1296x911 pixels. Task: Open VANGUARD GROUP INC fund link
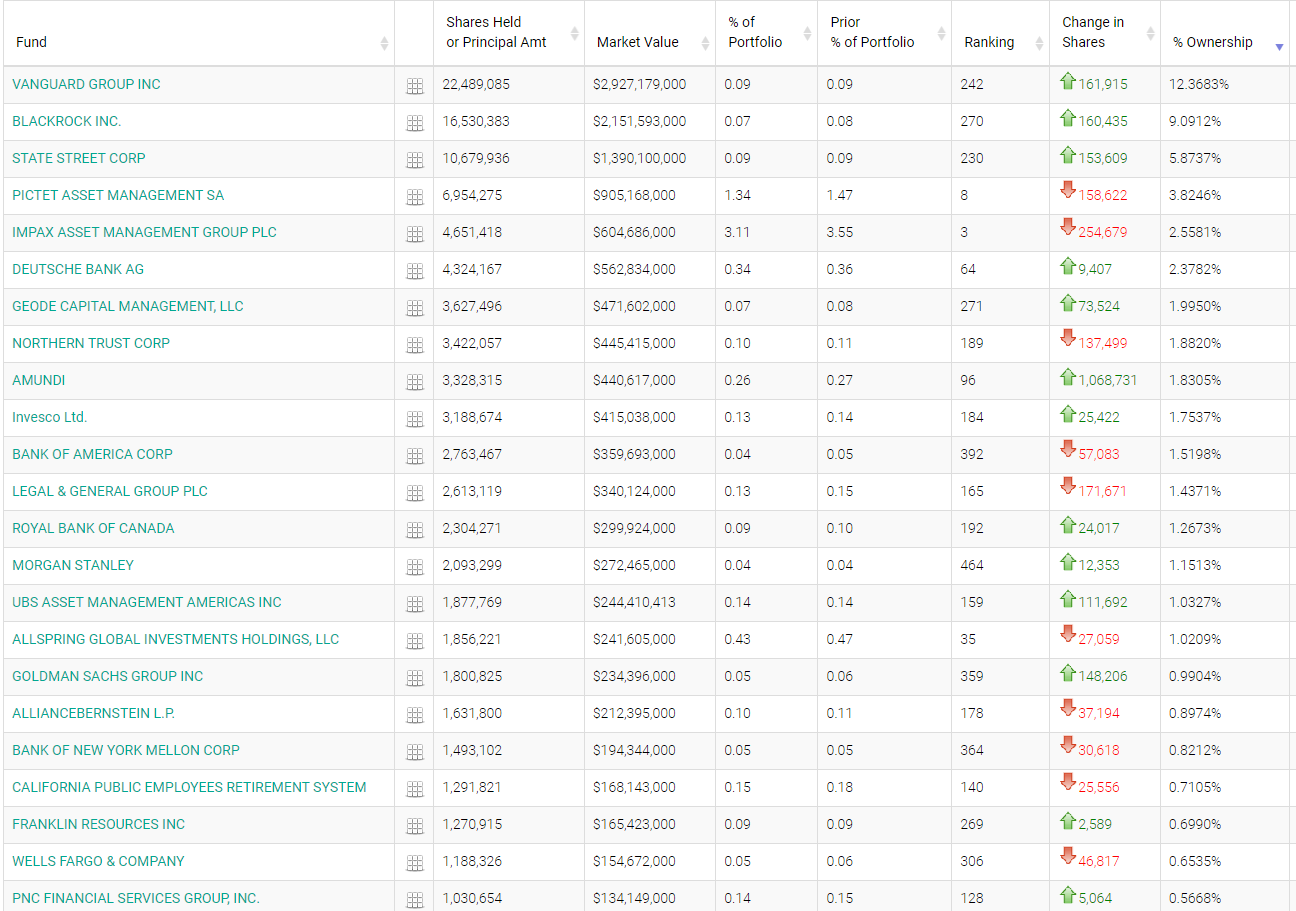[x=86, y=84]
